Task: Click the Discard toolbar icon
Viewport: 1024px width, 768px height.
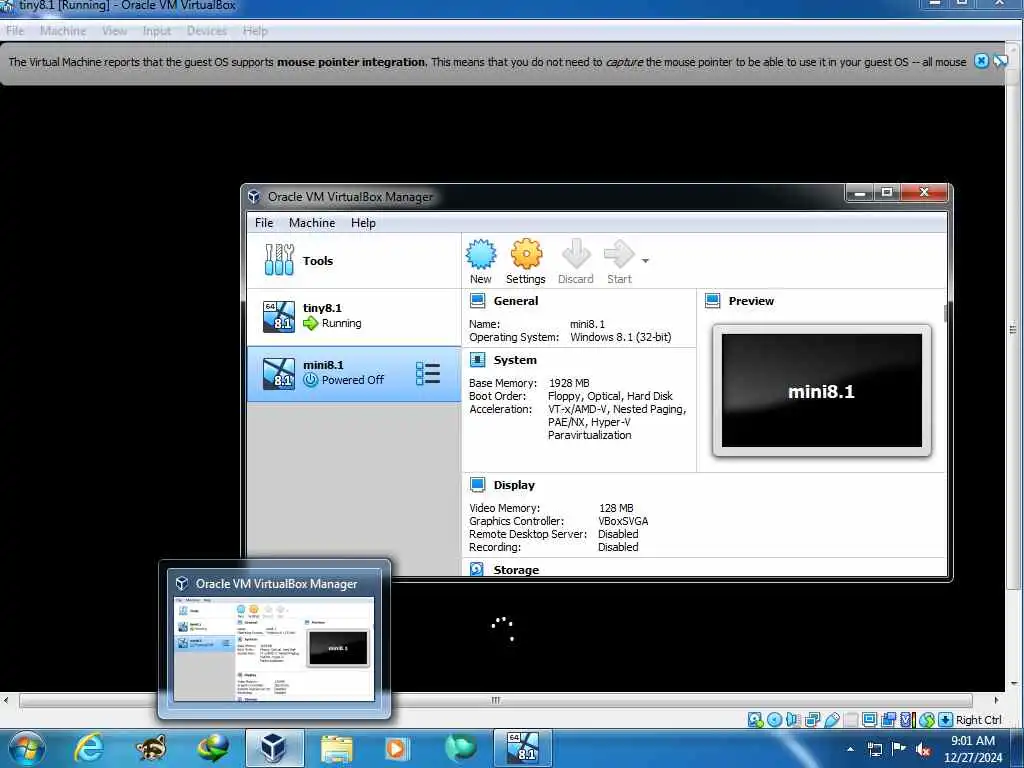Action: [x=575, y=261]
